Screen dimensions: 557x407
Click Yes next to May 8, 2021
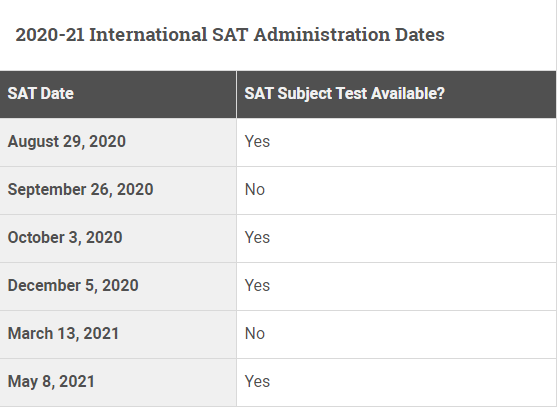pos(257,381)
